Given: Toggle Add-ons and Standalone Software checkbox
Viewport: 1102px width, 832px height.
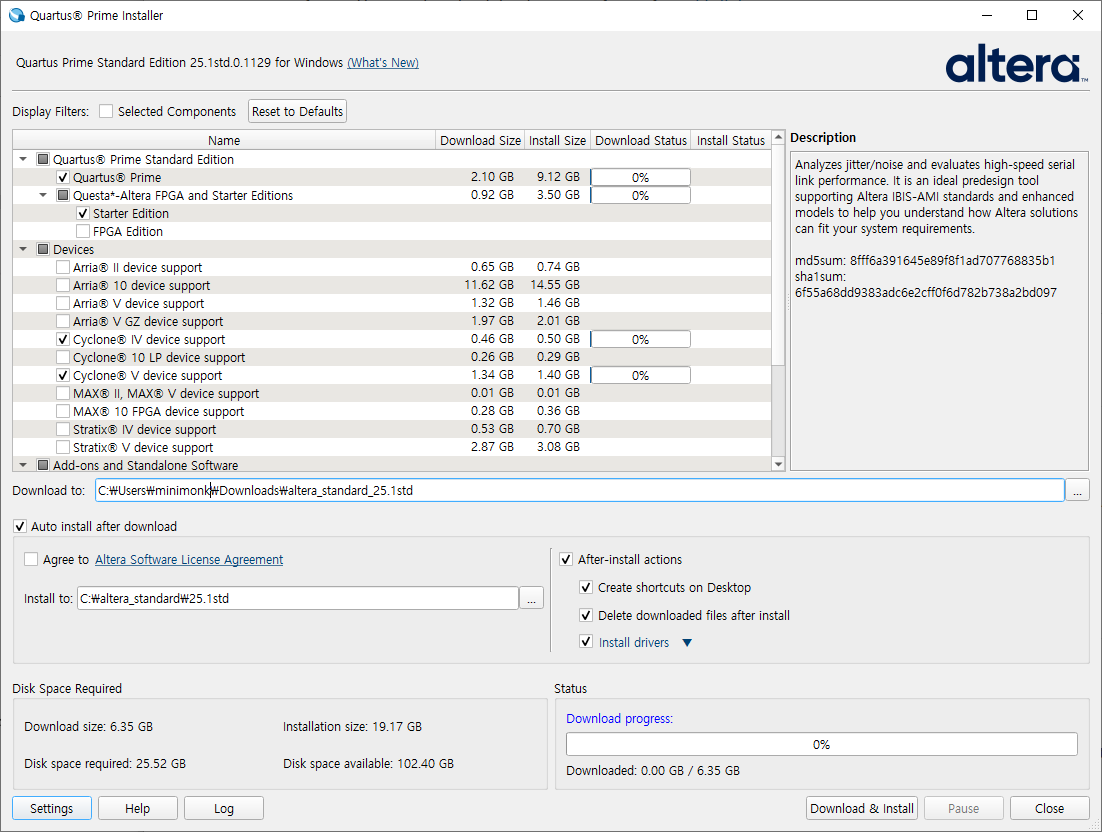Looking at the screenshot, I should click(x=43, y=465).
